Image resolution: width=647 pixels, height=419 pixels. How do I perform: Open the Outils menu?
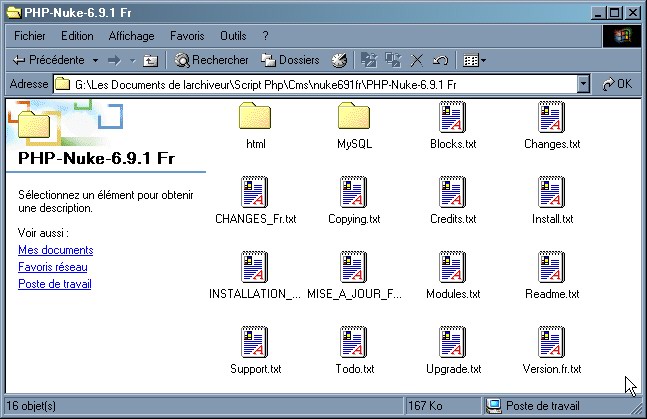(233, 36)
